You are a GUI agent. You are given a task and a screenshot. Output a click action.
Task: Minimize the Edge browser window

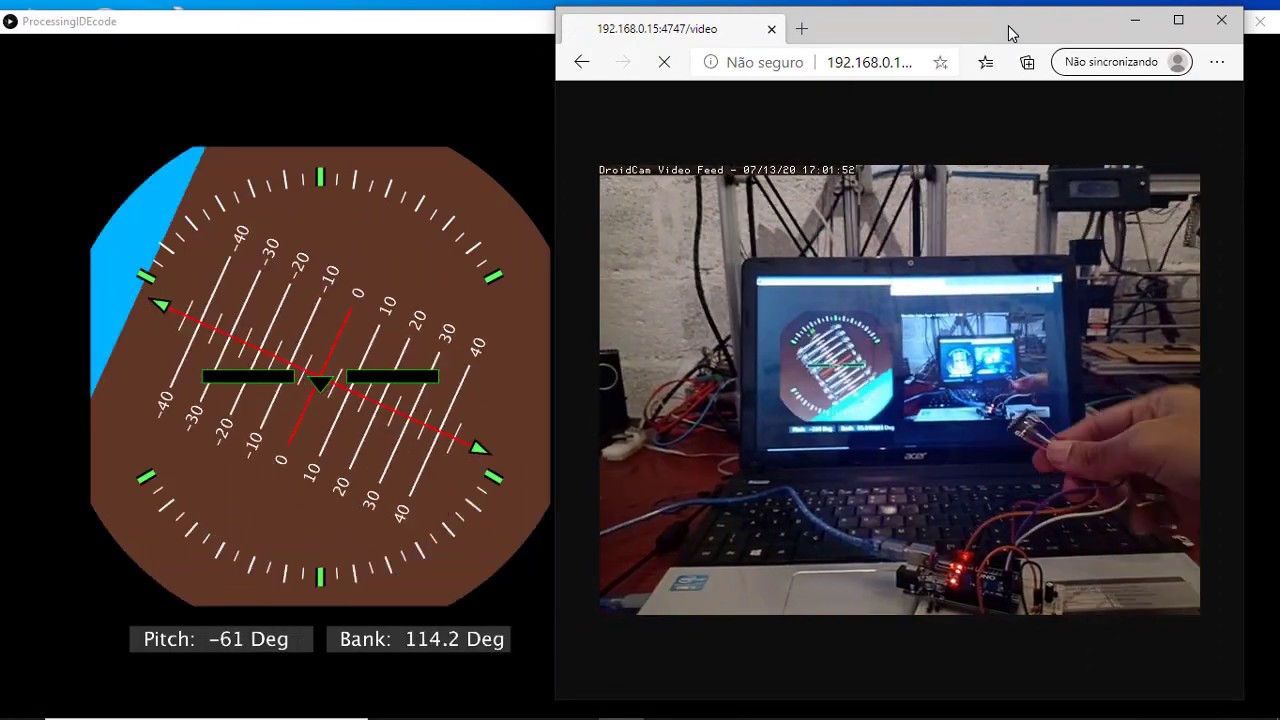pos(1135,20)
